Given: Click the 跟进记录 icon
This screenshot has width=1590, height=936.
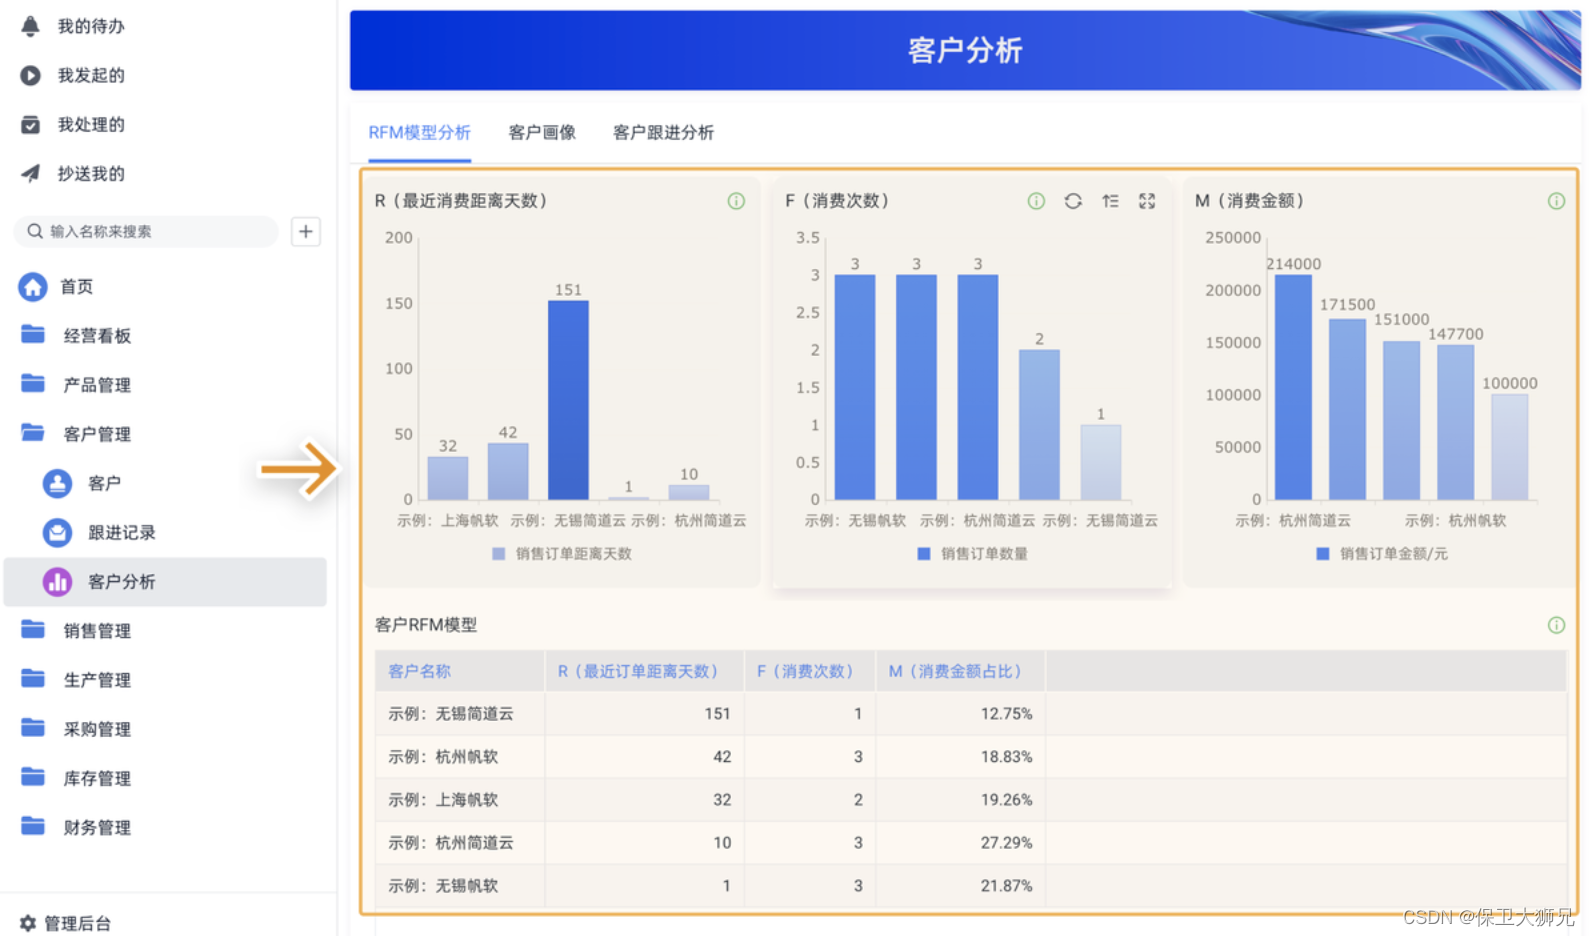Looking at the screenshot, I should pos(57,532).
